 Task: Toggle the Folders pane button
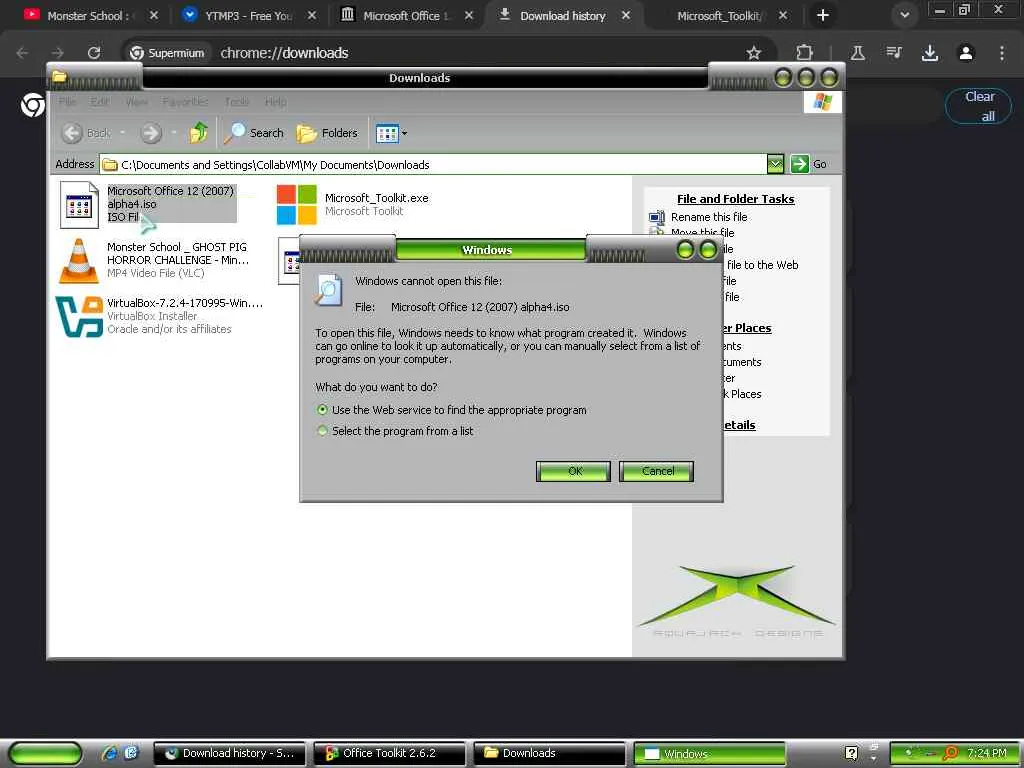(327, 133)
